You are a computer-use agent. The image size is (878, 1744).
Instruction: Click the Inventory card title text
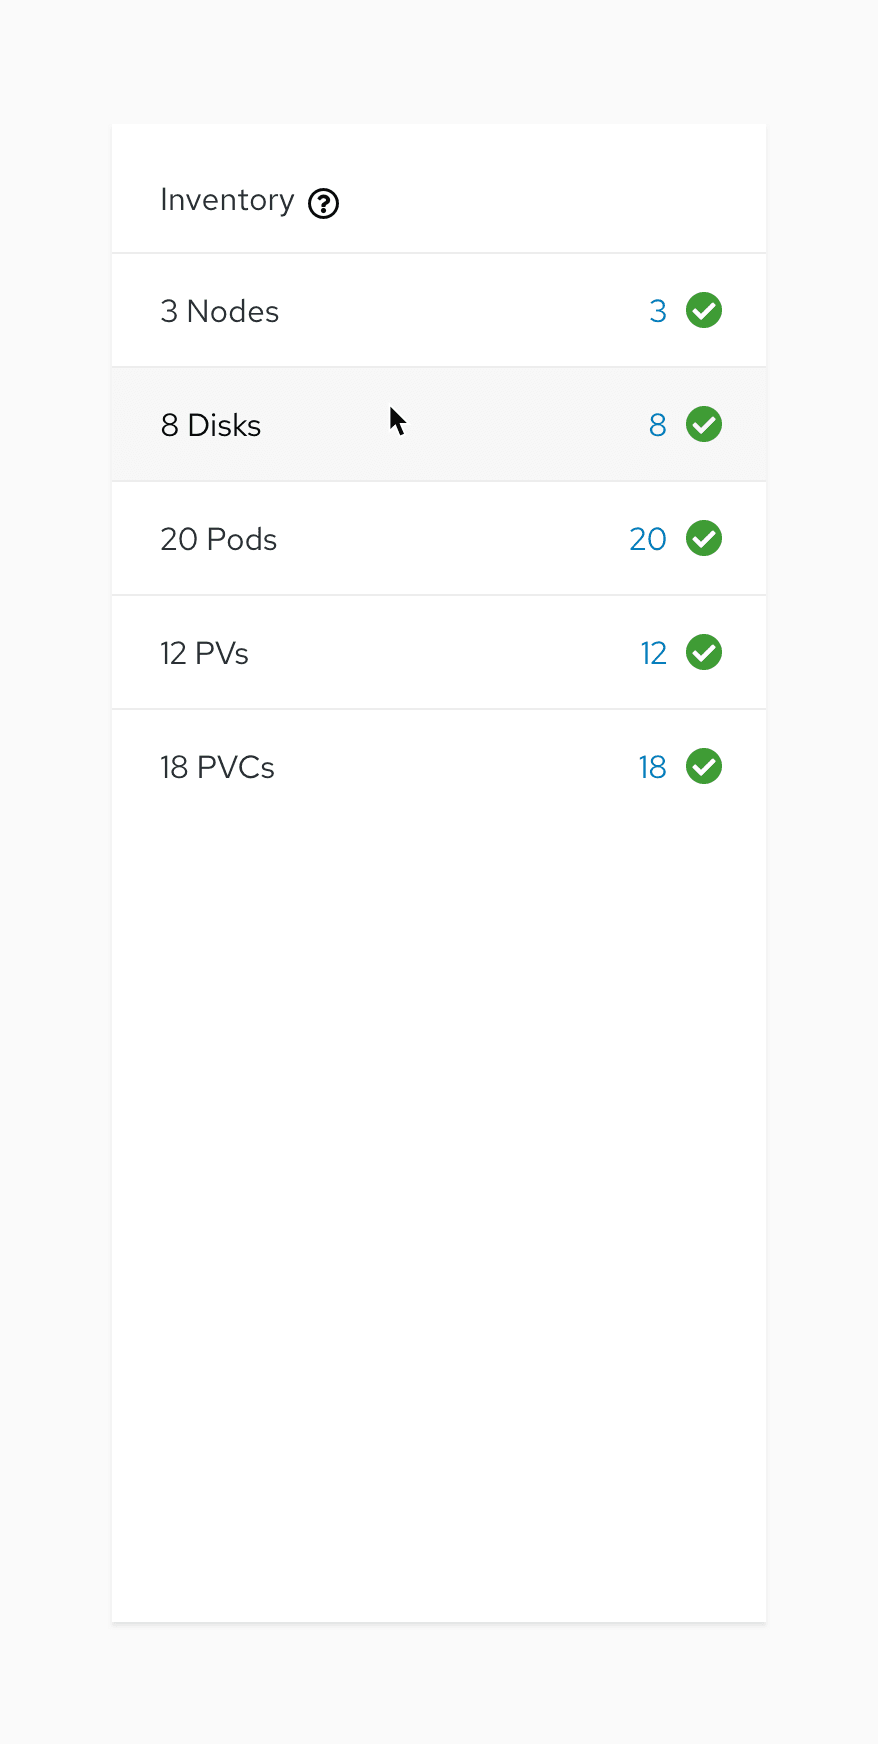227,200
